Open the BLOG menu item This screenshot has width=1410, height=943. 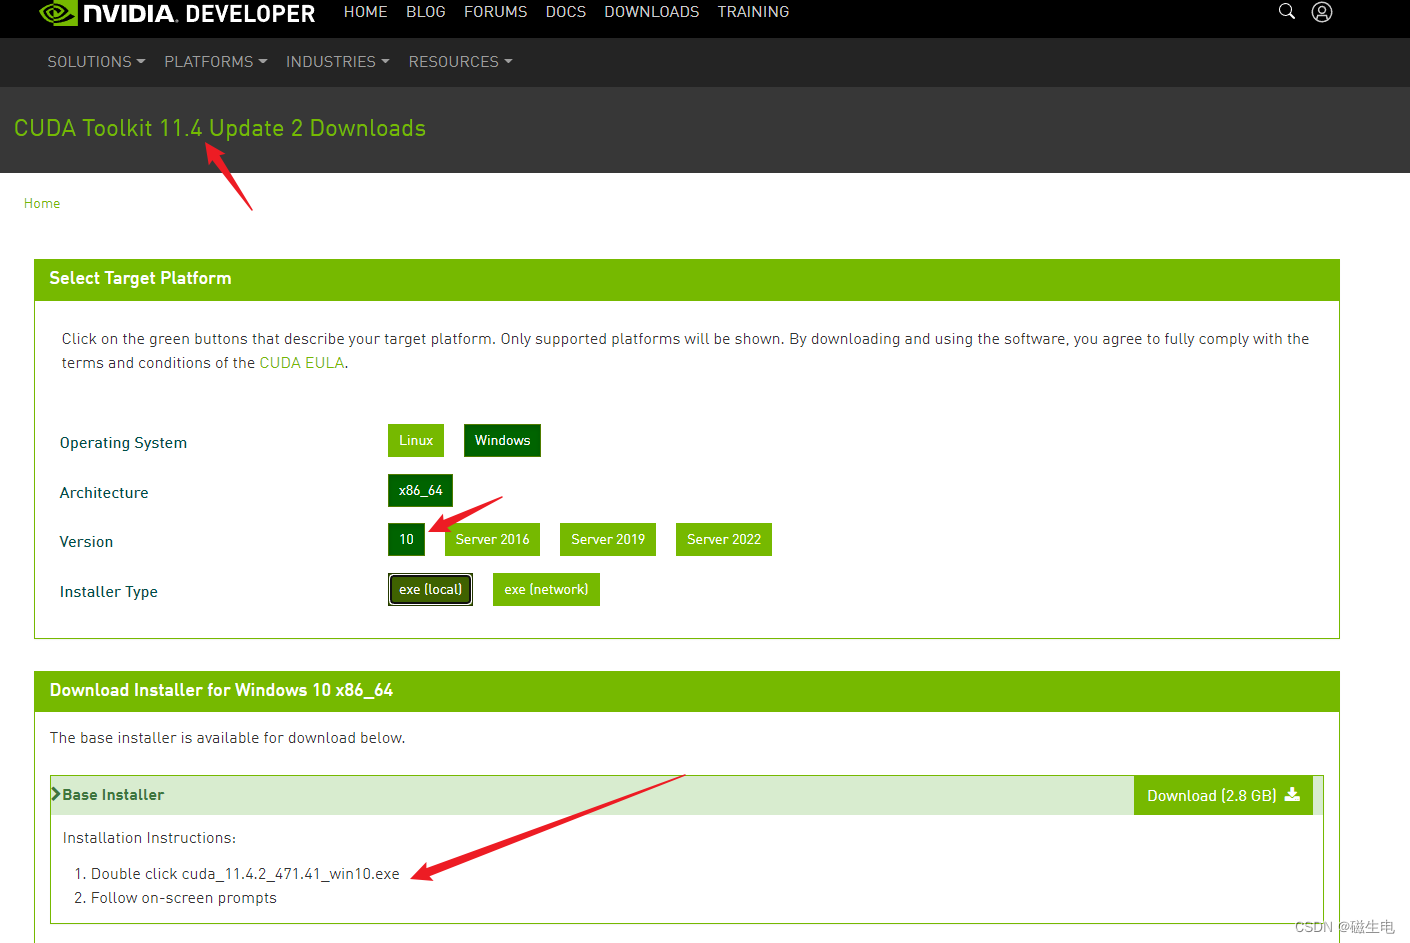[x=426, y=12]
